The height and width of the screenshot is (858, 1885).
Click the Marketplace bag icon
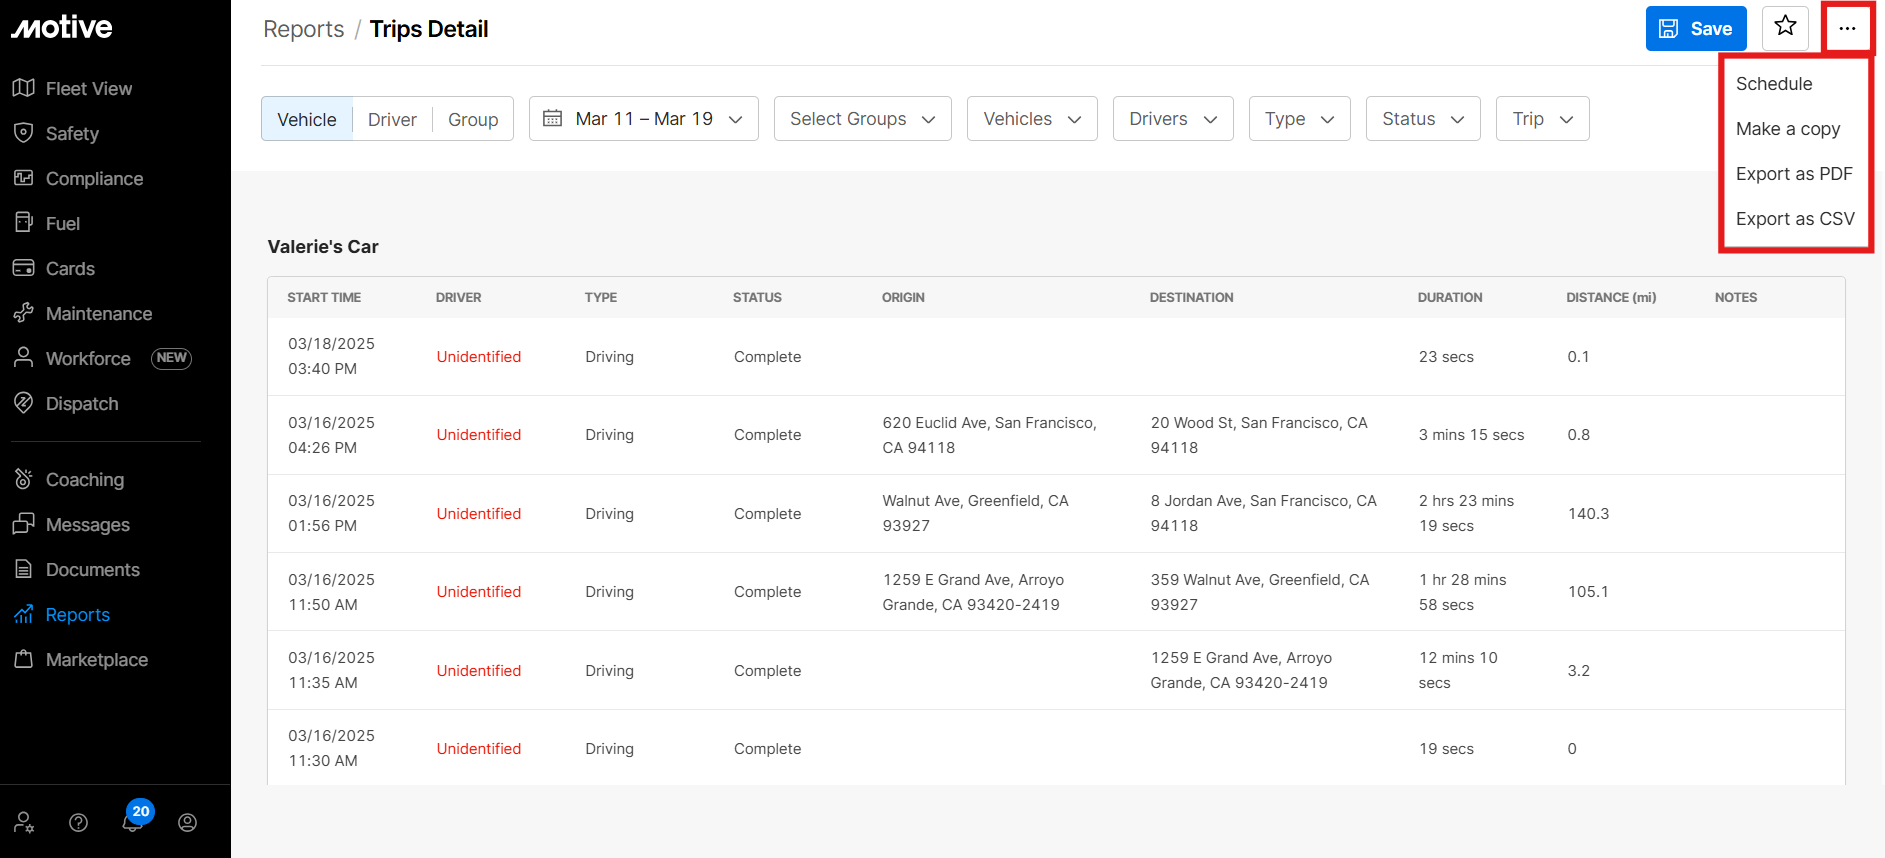24,659
